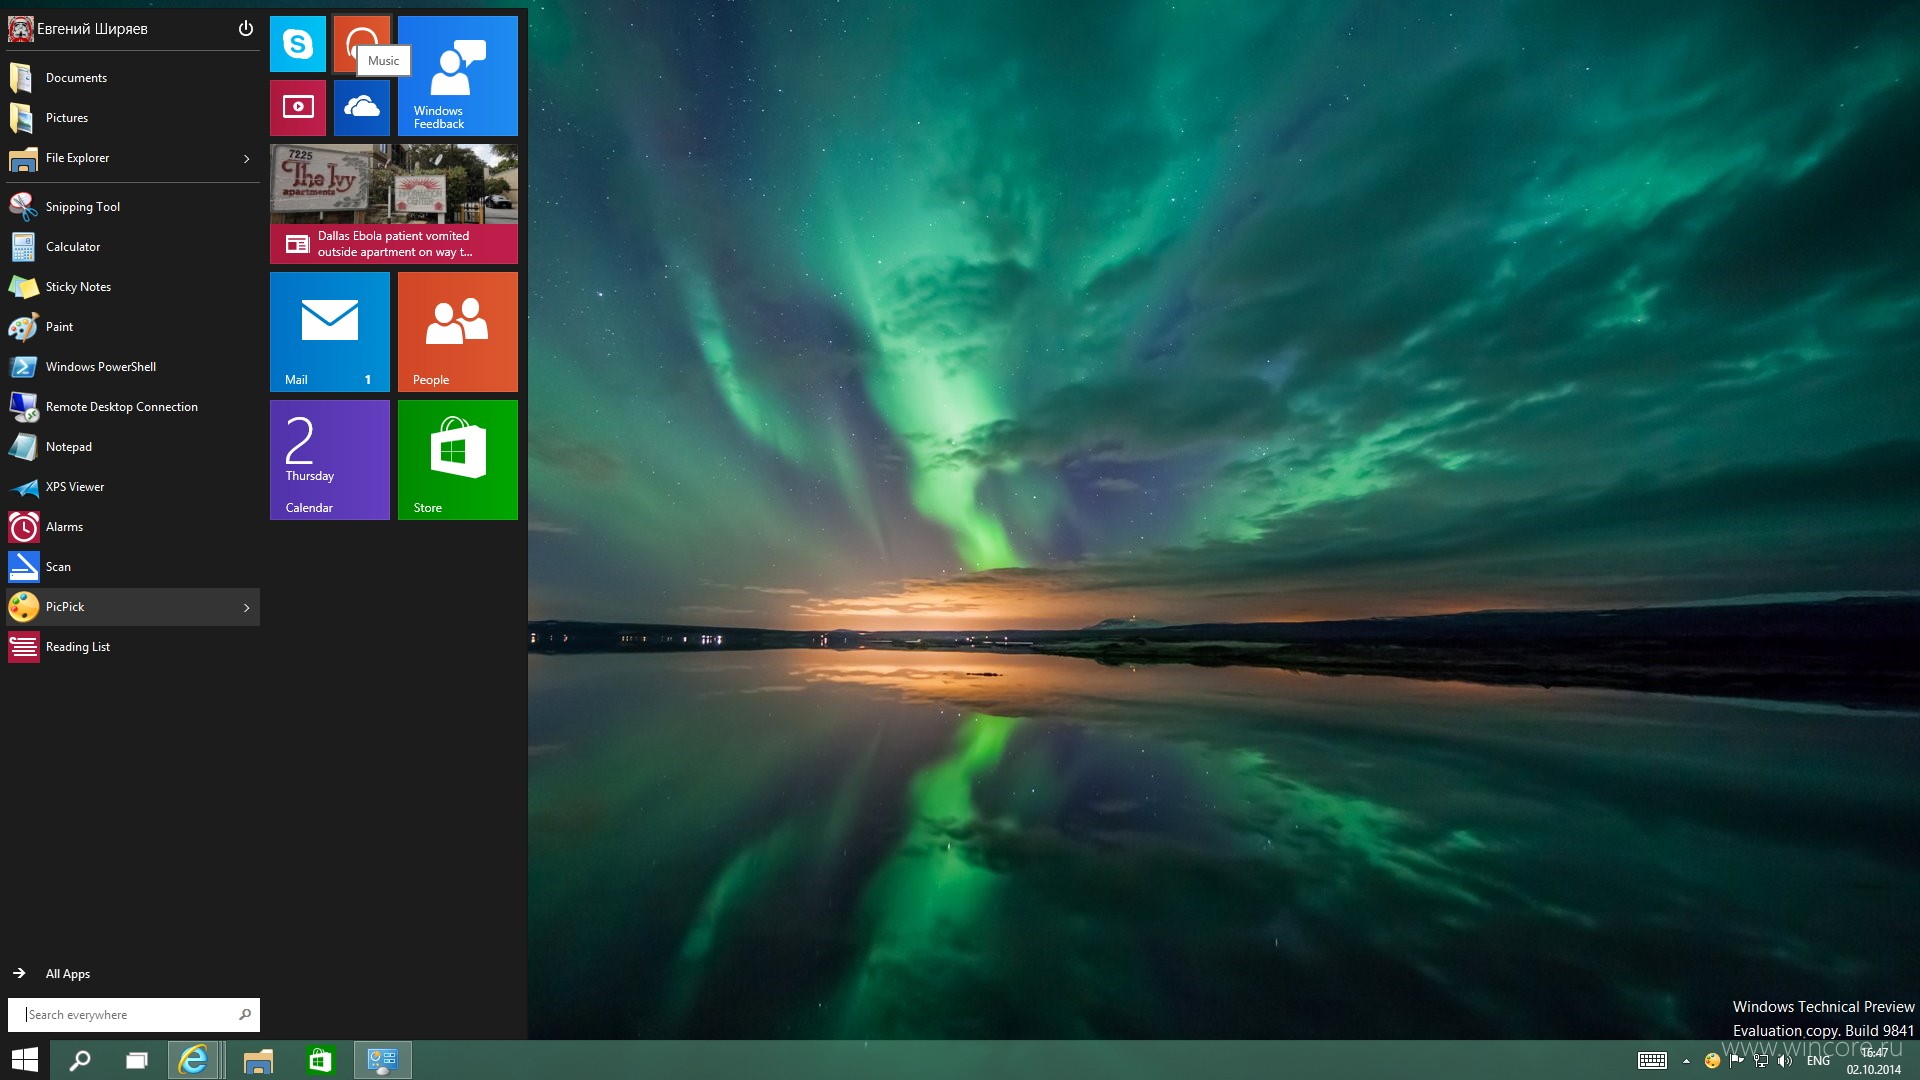Launch Sticky Notes
Screen dimensions: 1920x1080
tap(133, 287)
